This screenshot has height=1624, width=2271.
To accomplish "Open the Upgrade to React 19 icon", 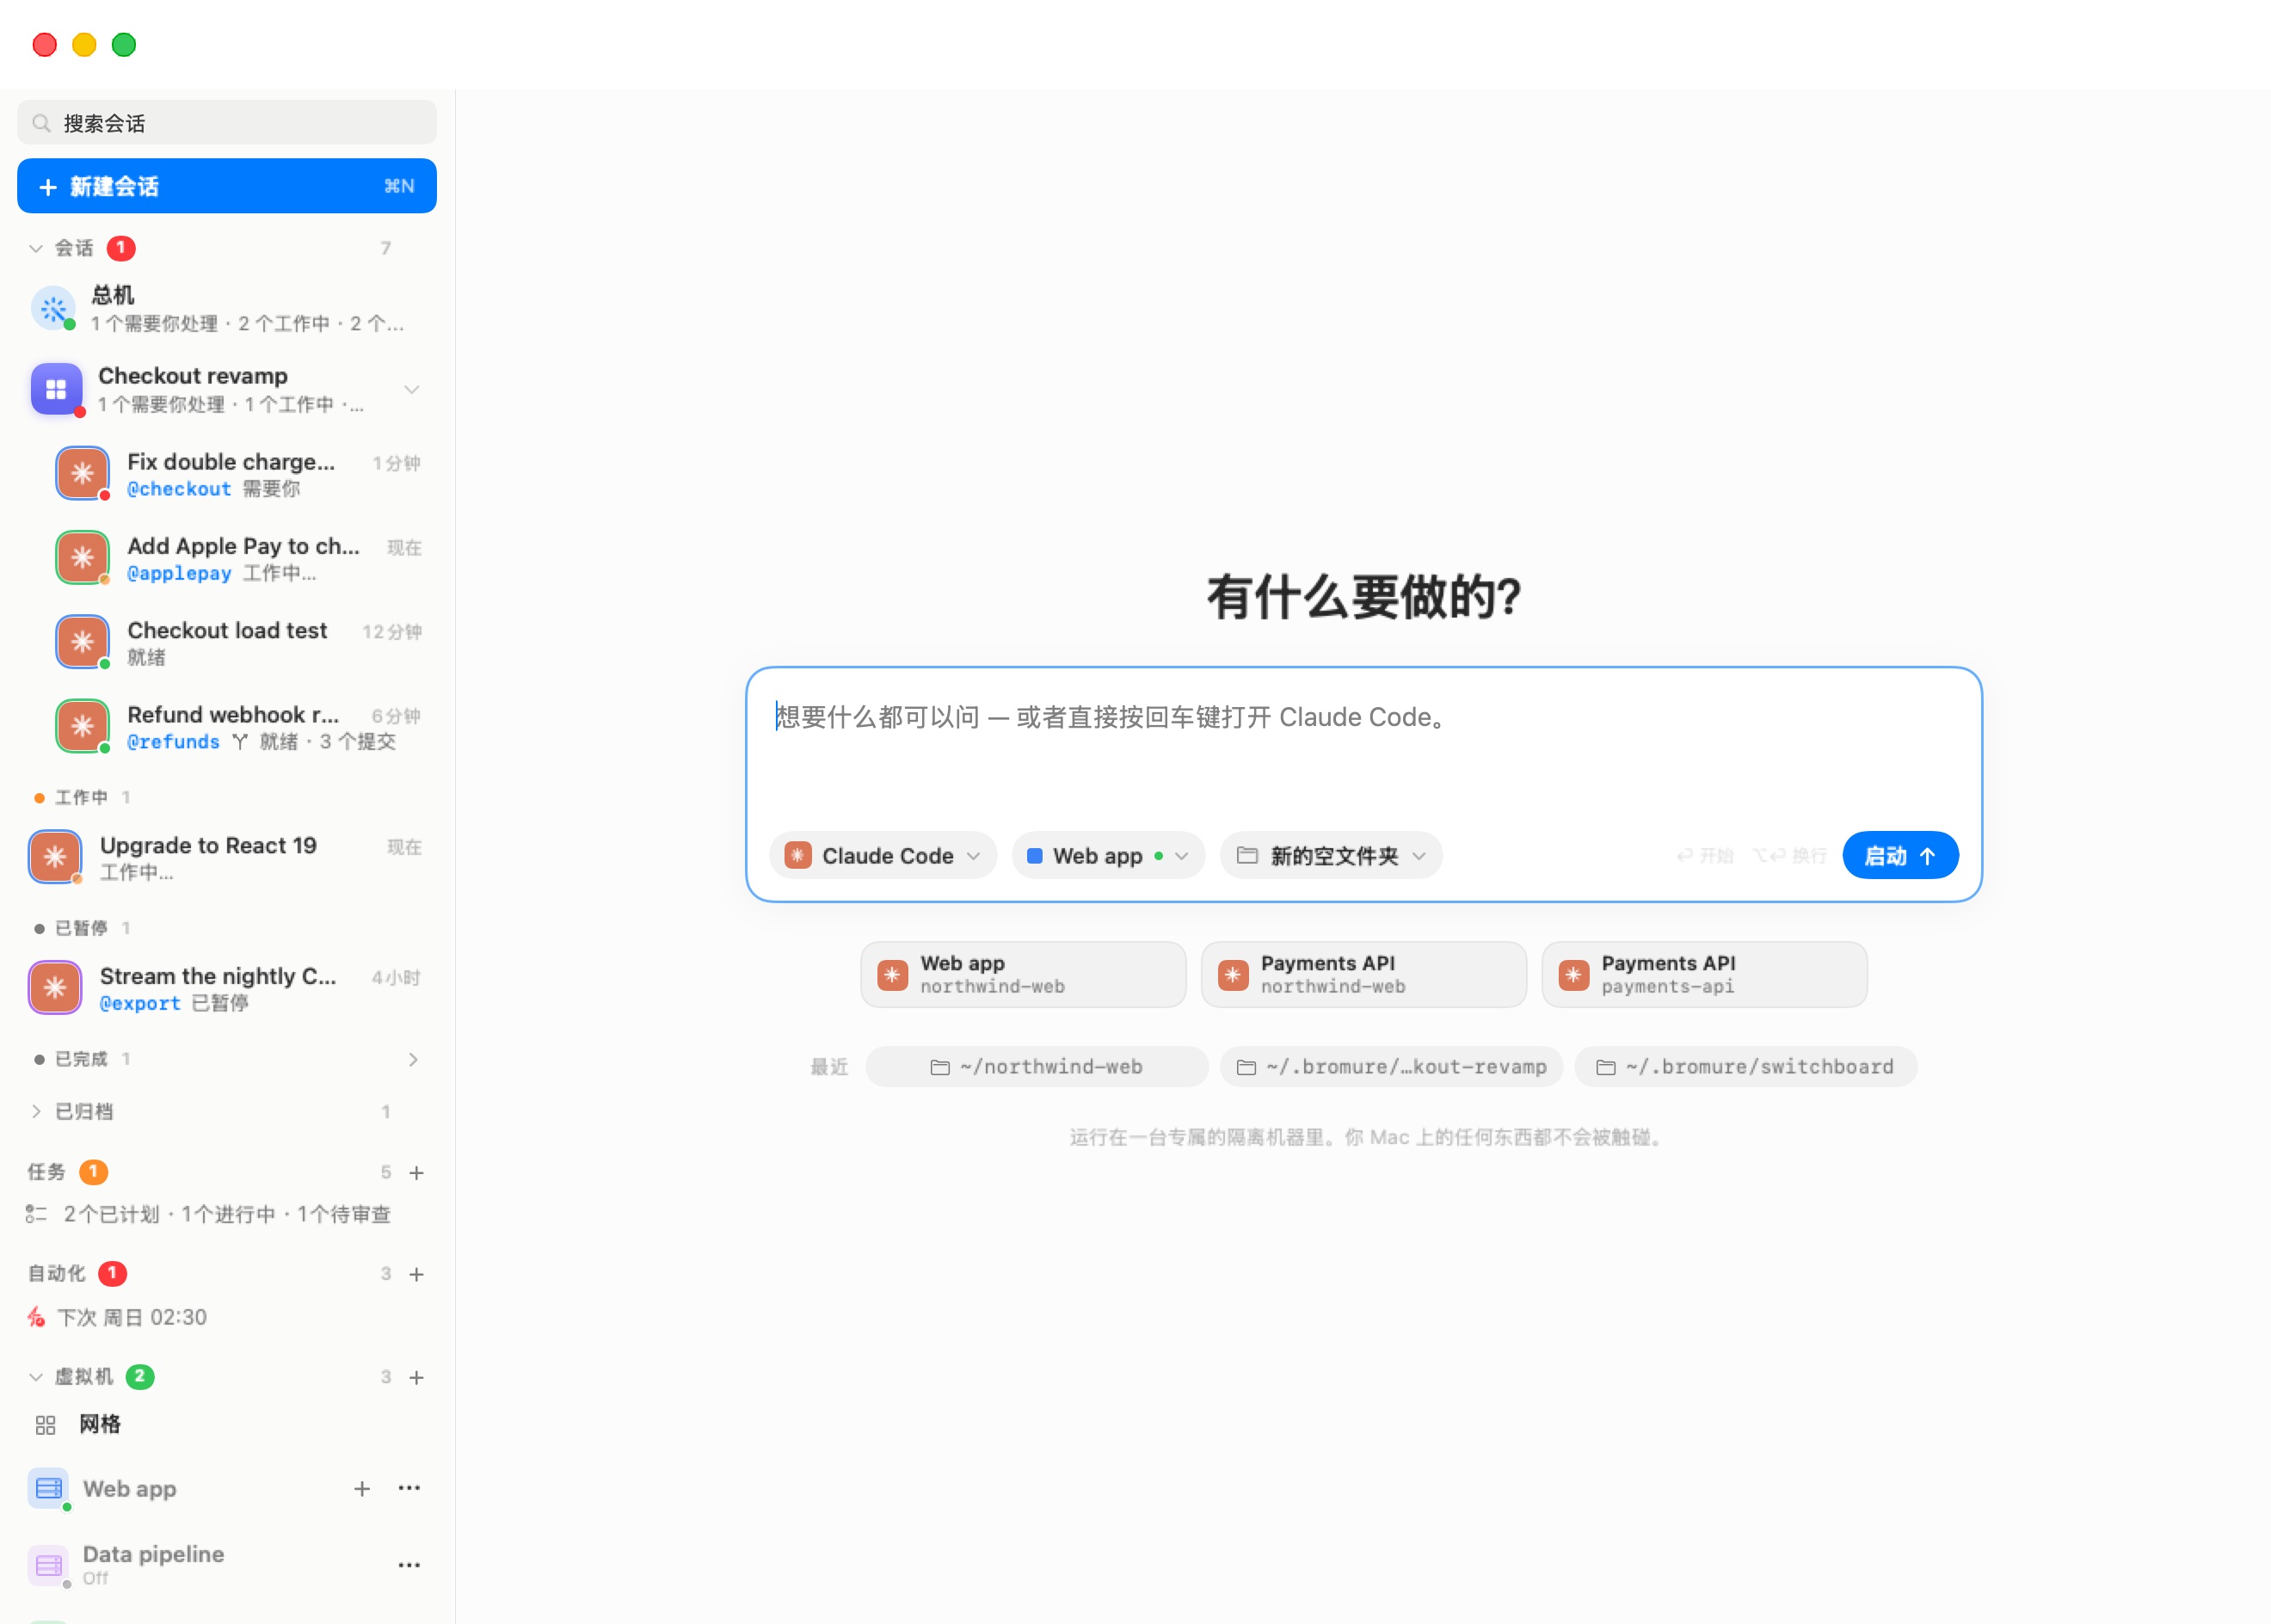I will click(55, 857).
